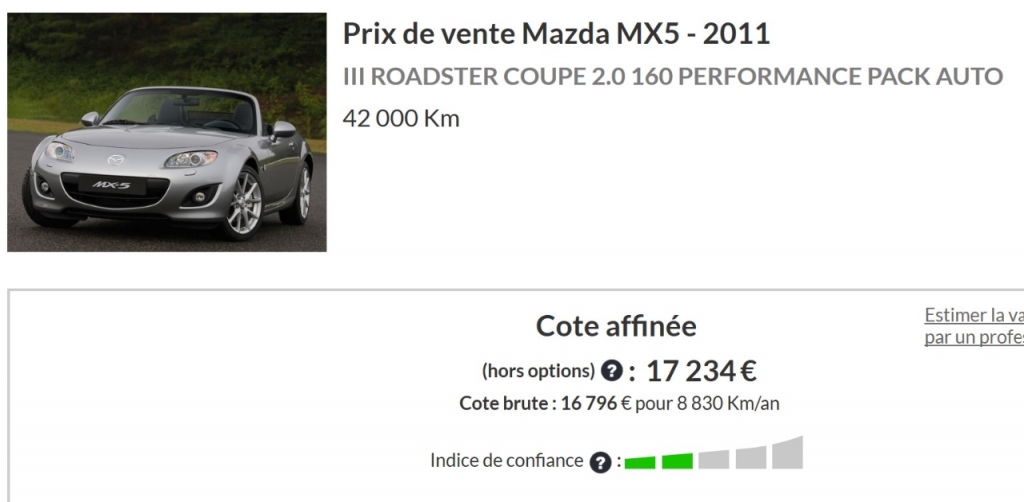Click the MX-5 front plate in the photo

(111, 185)
